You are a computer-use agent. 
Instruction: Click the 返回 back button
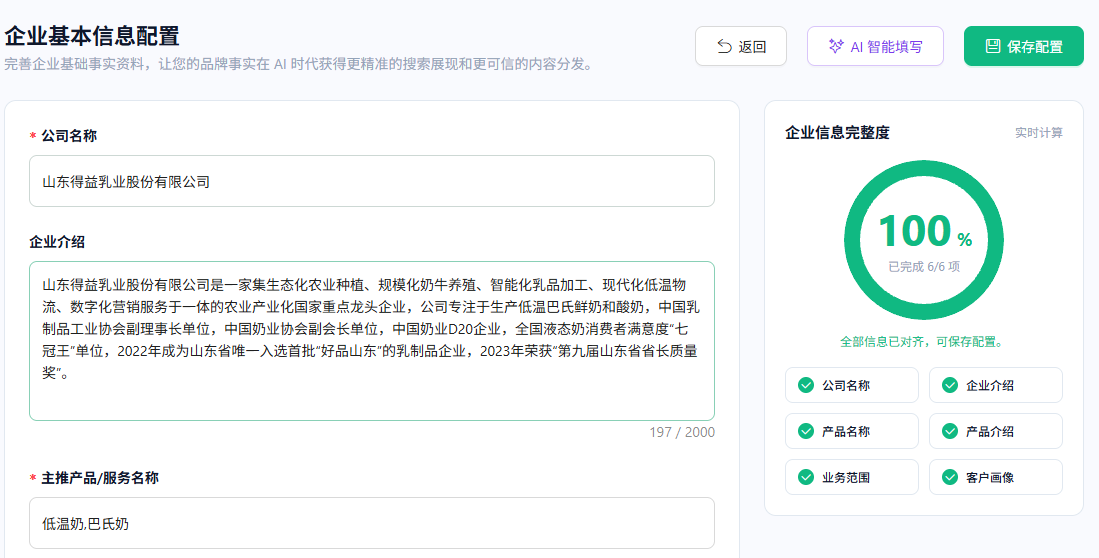click(741, 46)
